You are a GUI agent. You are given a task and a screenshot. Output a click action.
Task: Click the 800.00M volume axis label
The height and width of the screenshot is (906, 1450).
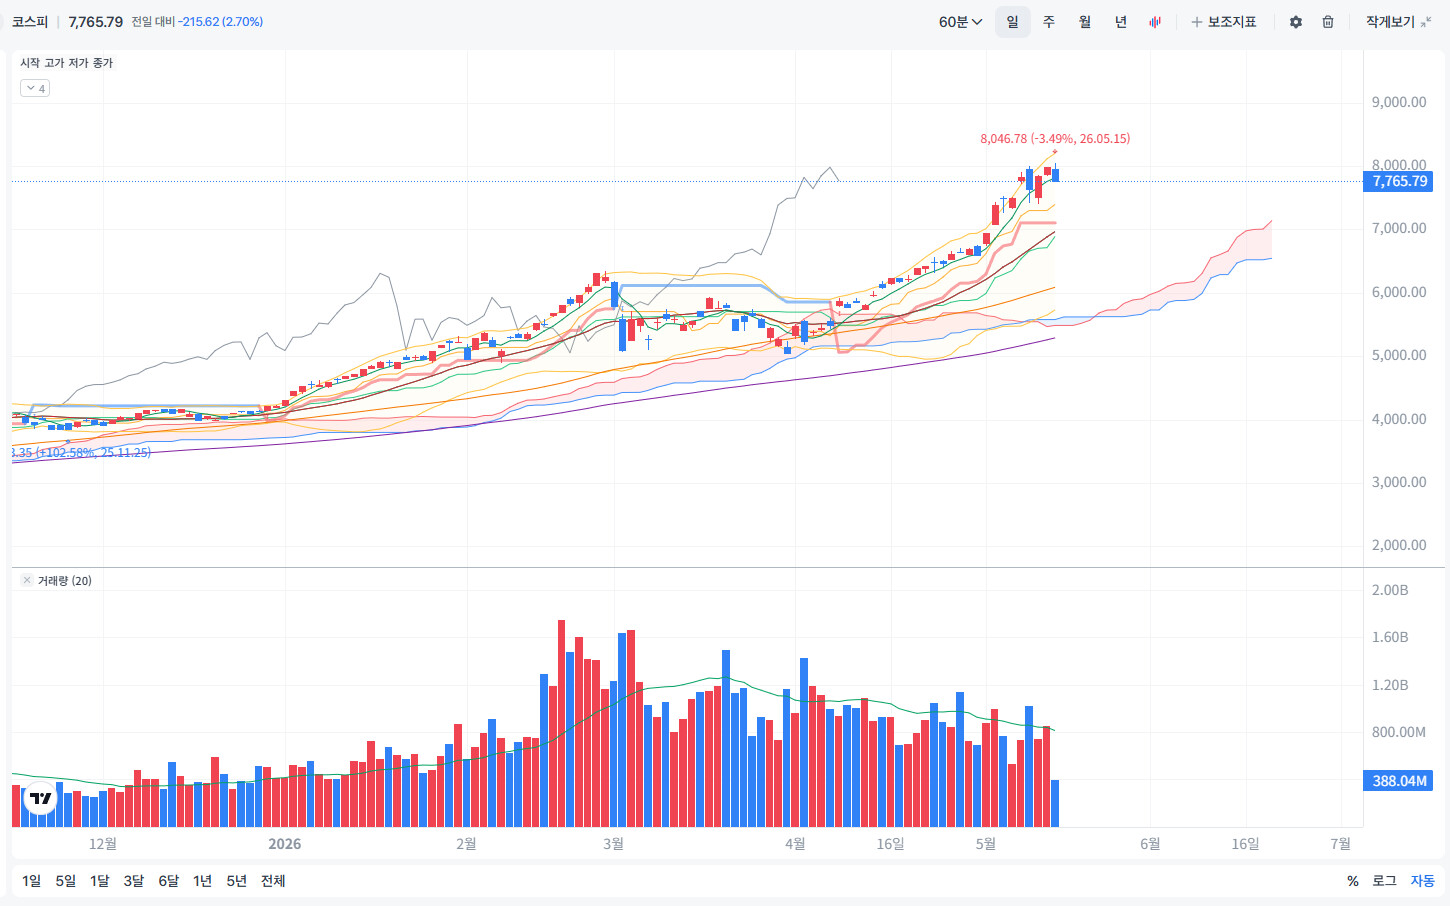tap(1399, 732)
